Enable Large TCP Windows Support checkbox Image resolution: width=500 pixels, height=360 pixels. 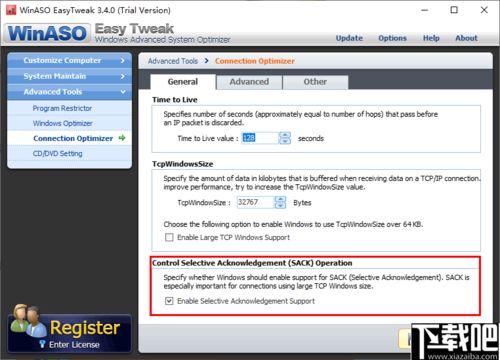169,237
